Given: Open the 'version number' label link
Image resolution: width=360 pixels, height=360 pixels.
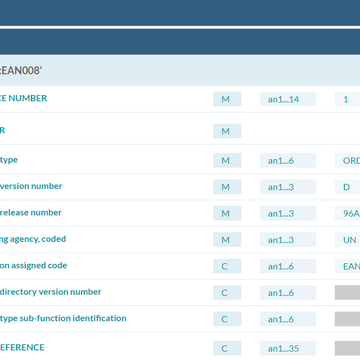Looking at the screenshot, I should click(31, 186).
